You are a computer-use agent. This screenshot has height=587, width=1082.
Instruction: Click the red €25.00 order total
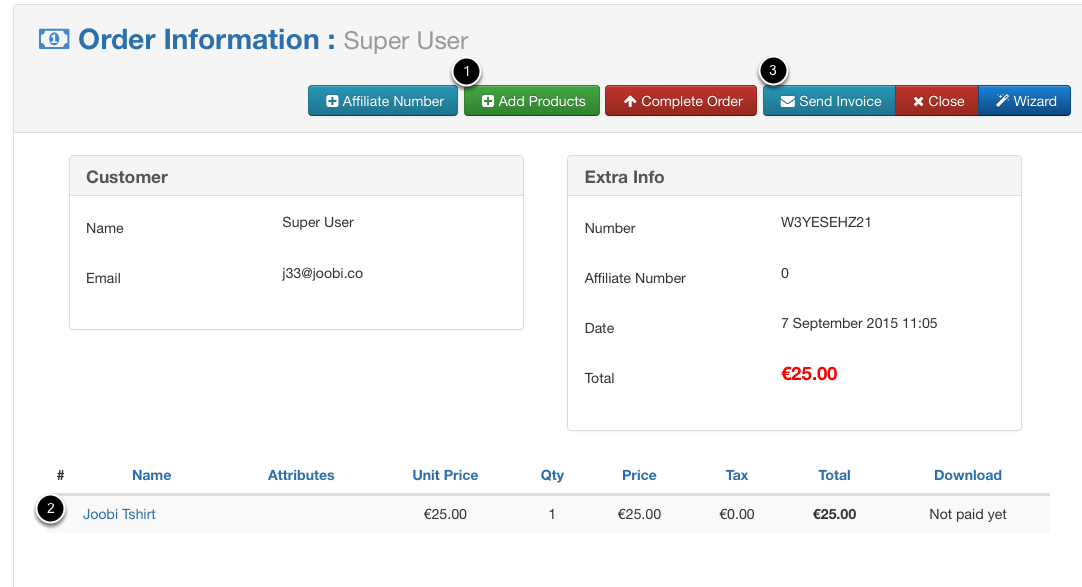coord(809,374)
